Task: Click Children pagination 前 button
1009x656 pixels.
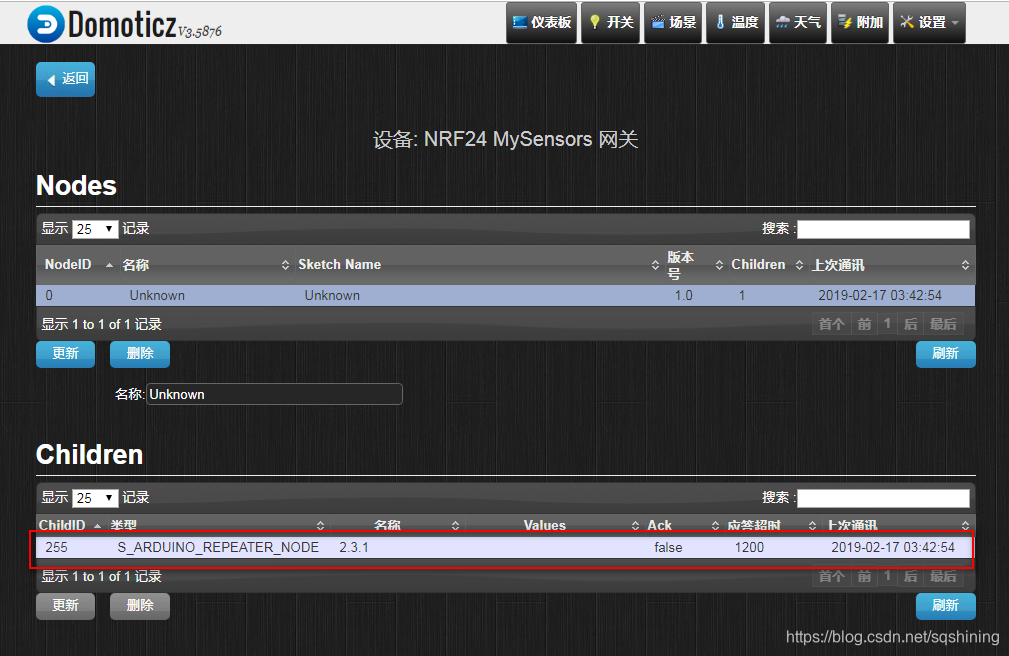Action: point(864,576)
